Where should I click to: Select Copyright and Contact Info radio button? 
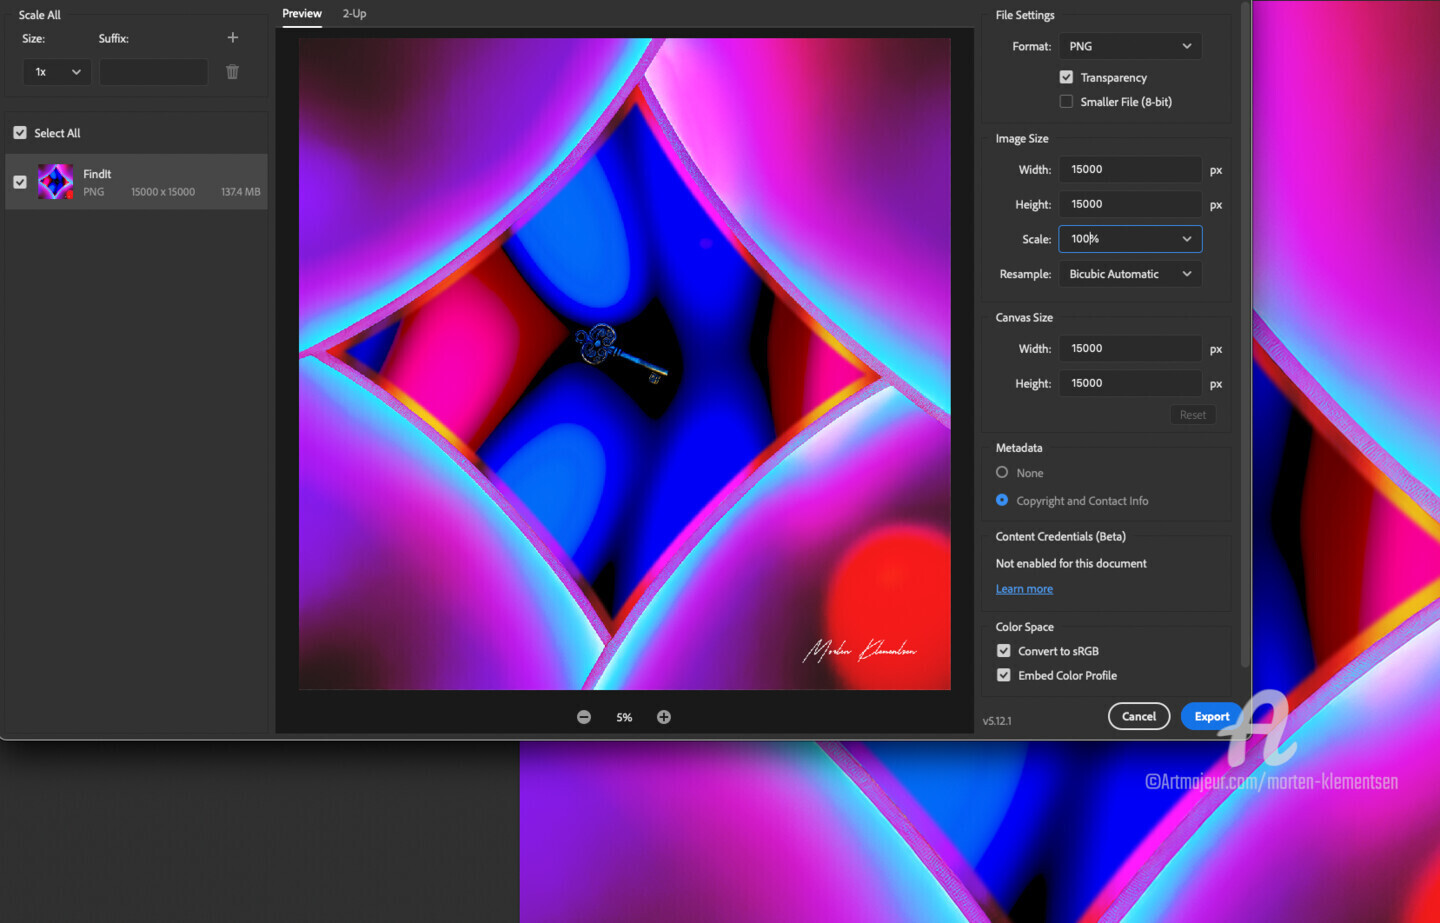pyautogui.click(x=1002, y=500)
